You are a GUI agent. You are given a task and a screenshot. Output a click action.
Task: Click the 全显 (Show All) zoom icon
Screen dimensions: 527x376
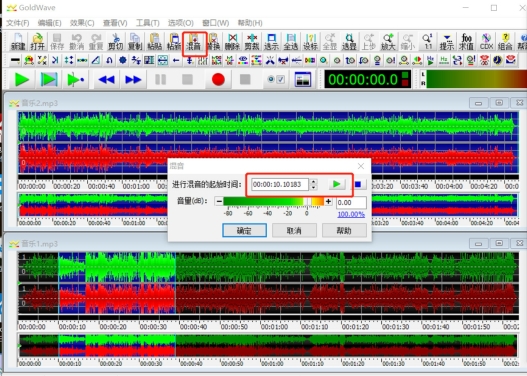(x=330, y=42)
